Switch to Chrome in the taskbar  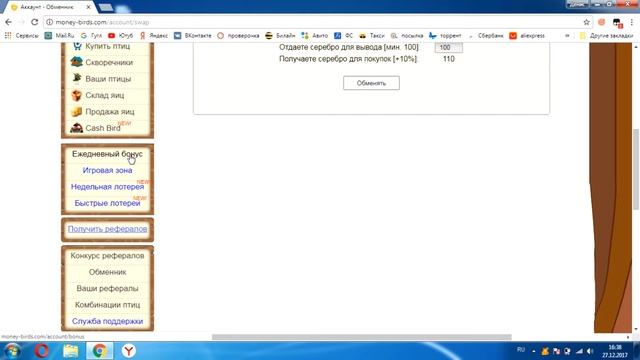point(100,351)
